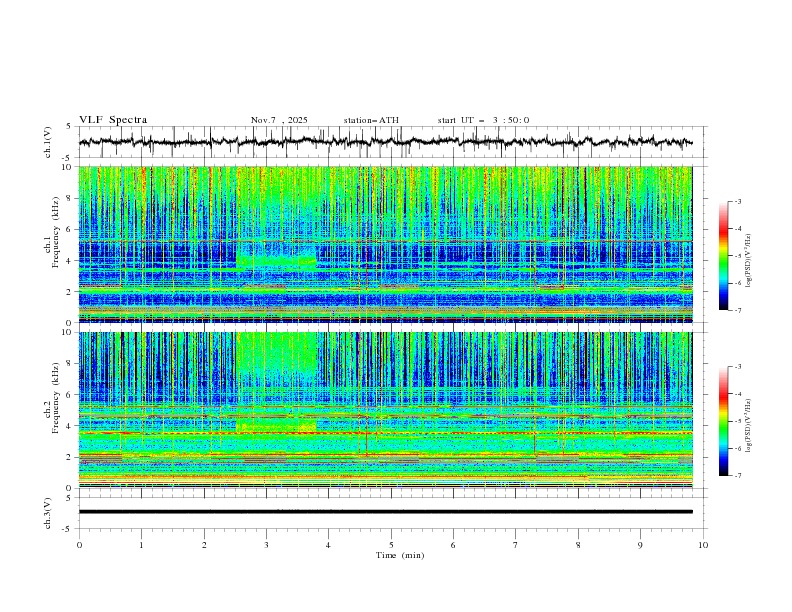Click the flat black ch.3 voltage trace

[385, 512]
